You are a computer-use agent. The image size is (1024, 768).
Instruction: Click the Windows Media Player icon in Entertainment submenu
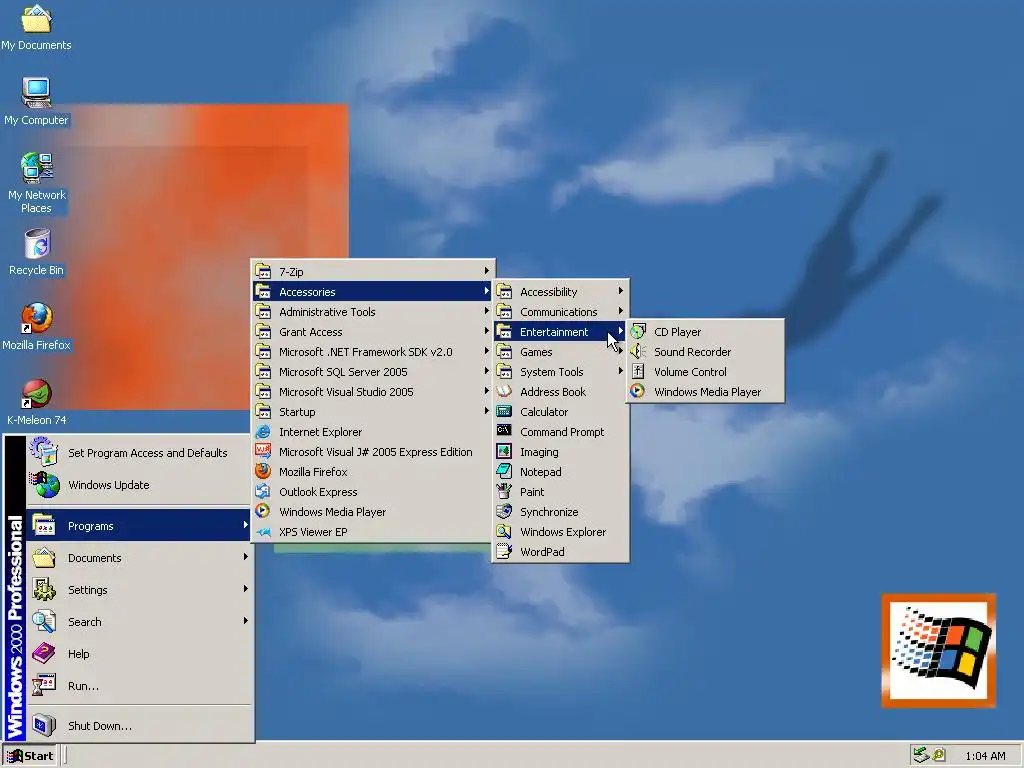coord(638,391)
